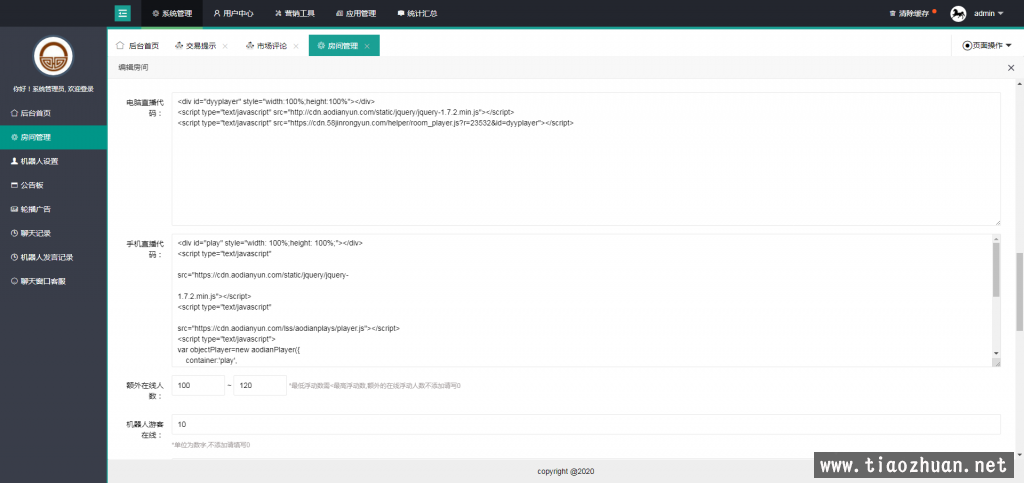This screenshot has height=483, width=1024.
Task: Open 应用管理 top menu
Action: coord(356,13)
